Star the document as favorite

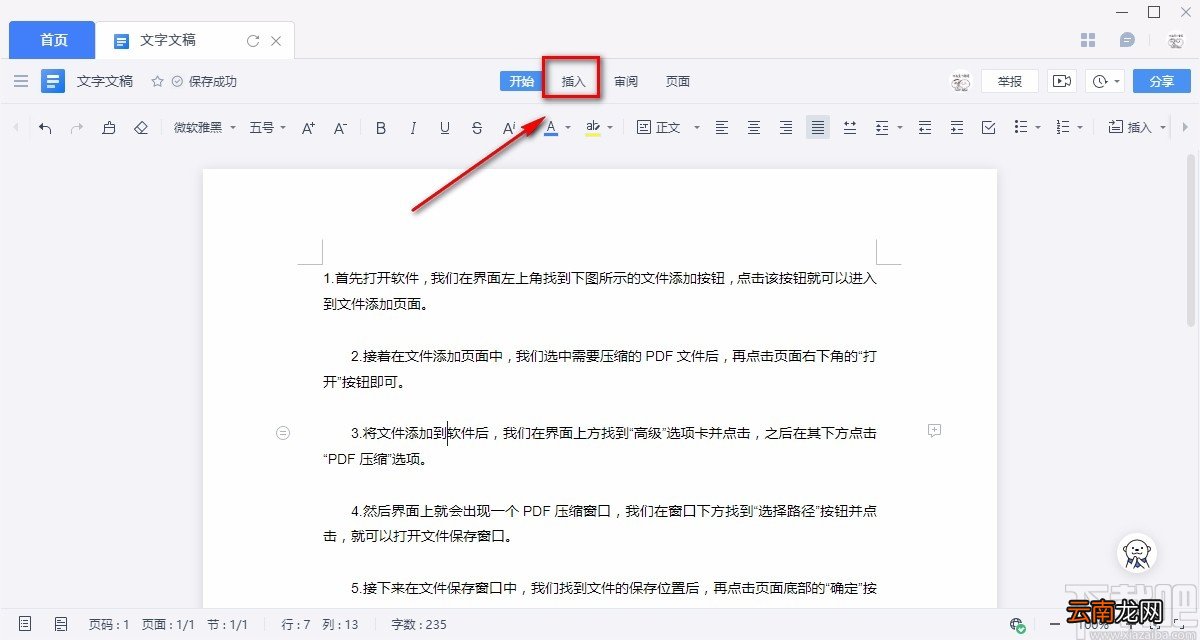tap(157, 81)
